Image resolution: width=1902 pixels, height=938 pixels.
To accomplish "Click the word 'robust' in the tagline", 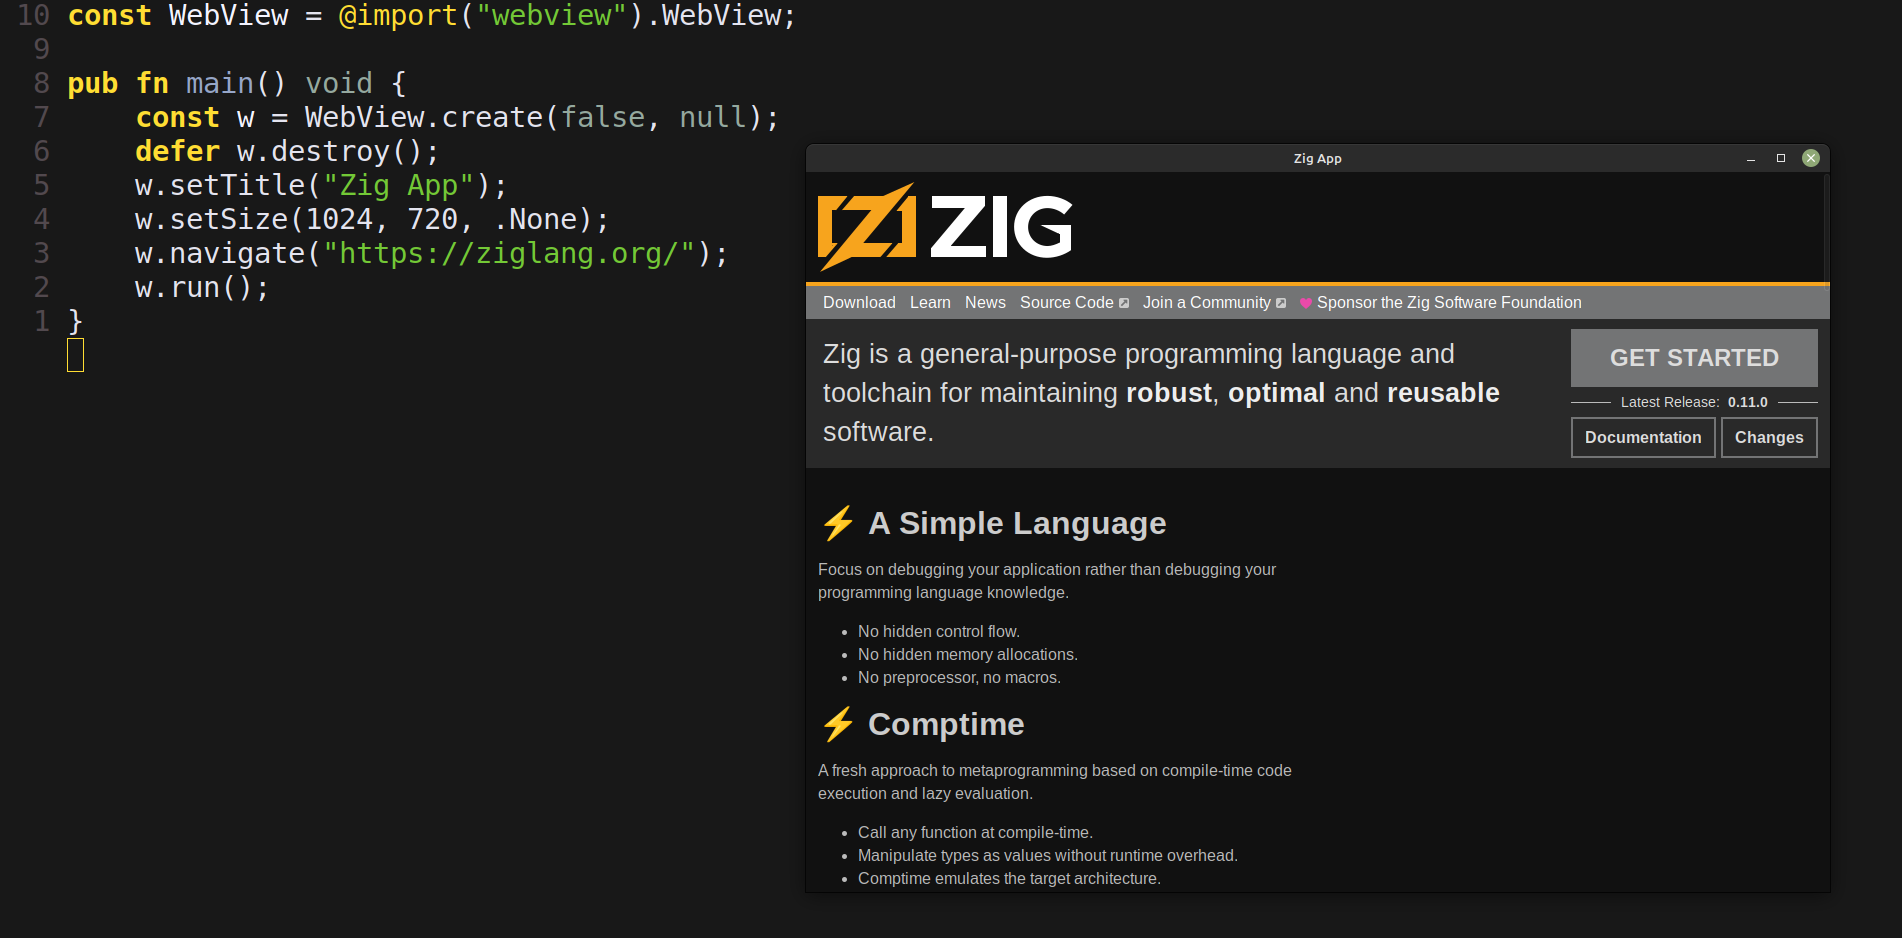I will click(1168, 393).
